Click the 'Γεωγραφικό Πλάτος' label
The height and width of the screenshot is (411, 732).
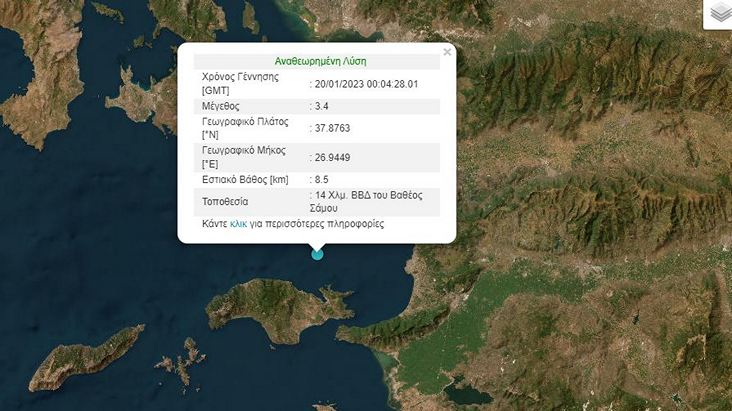(x=246, y=122)
